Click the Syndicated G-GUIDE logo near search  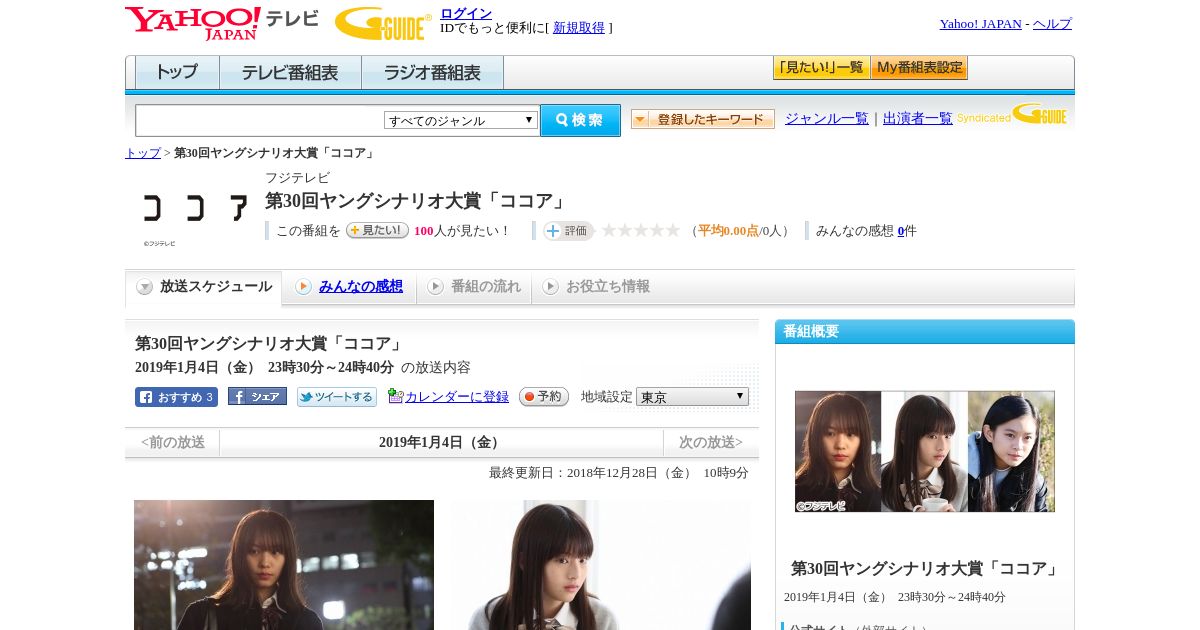(x=1012, y=115)
